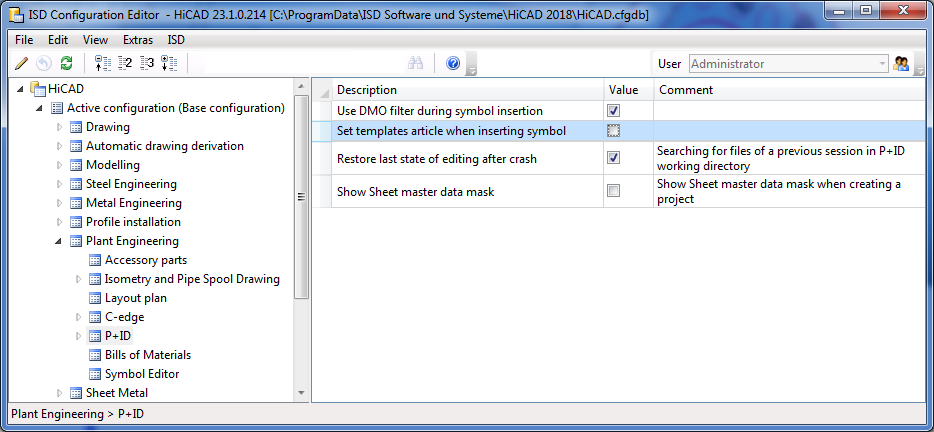Expand the Steel Engineering tree node
Screen dimensions: 934x432
pos(60,184)
